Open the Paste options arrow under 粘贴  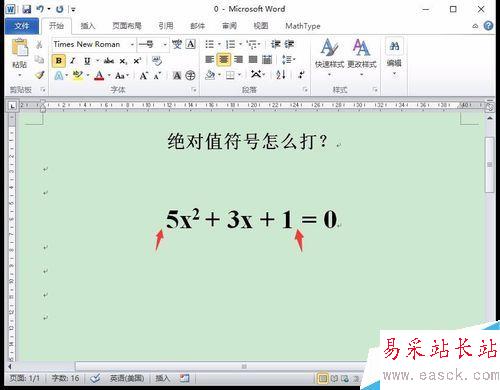pos(20,75)
